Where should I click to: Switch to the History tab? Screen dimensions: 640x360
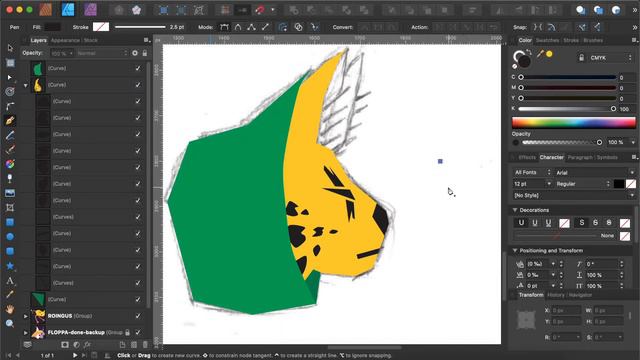pos(556,295)
